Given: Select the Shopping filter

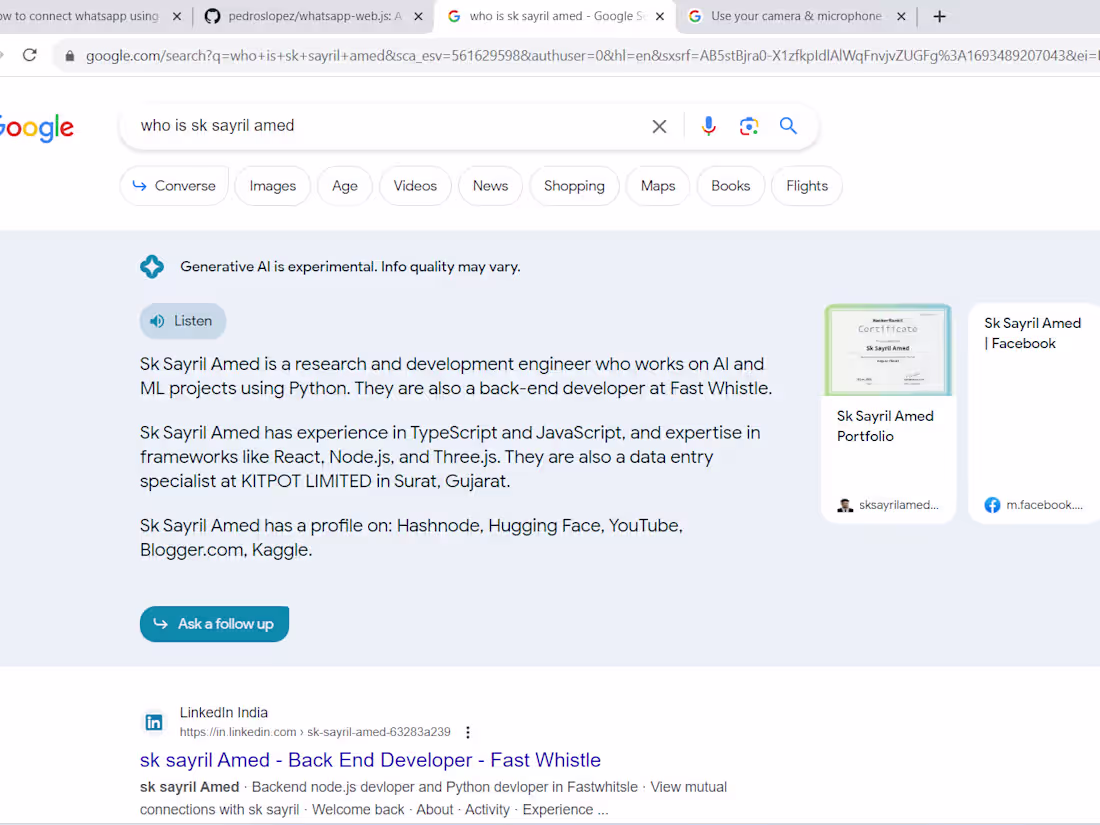Looking at the screenshot, I should [x=574, y=186].
